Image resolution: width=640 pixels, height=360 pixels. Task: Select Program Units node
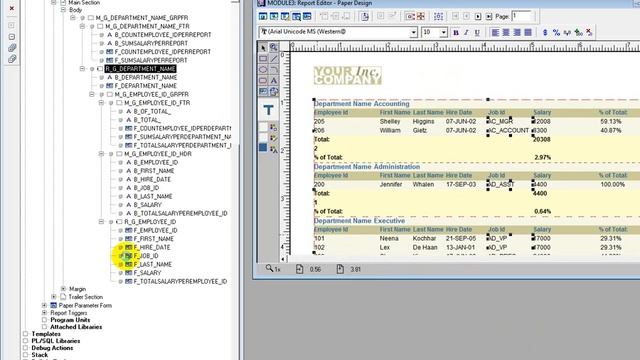pos(70,320)
